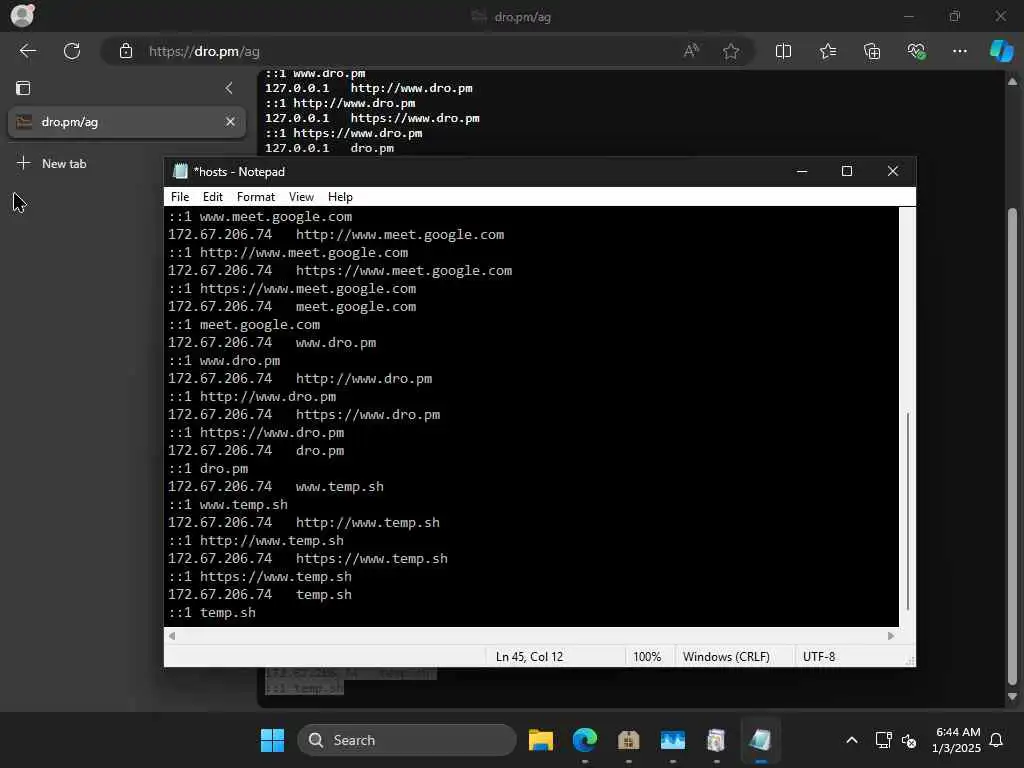Click the browser page scrollbar thumb

[1012, 447]
